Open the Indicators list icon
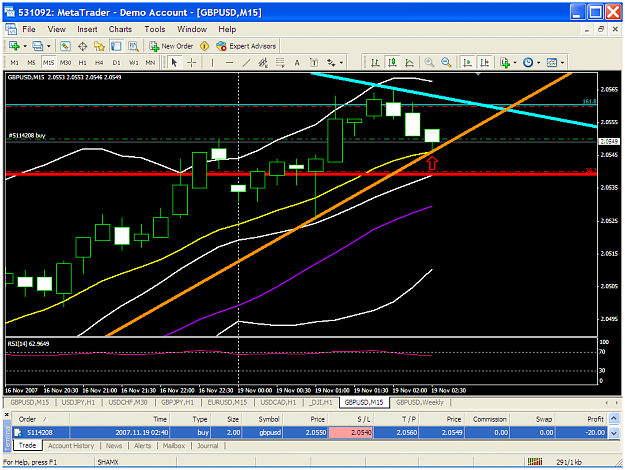 coord(505,63)
